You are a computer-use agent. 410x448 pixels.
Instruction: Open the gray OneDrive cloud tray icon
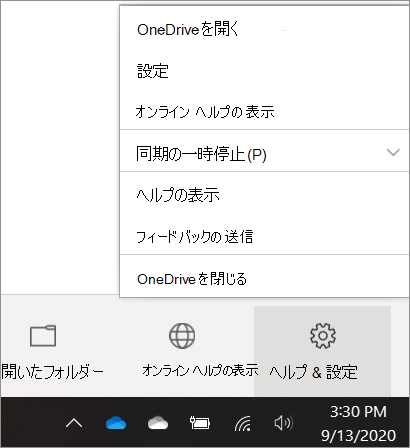pyautogui.click(x=158, y=423)
